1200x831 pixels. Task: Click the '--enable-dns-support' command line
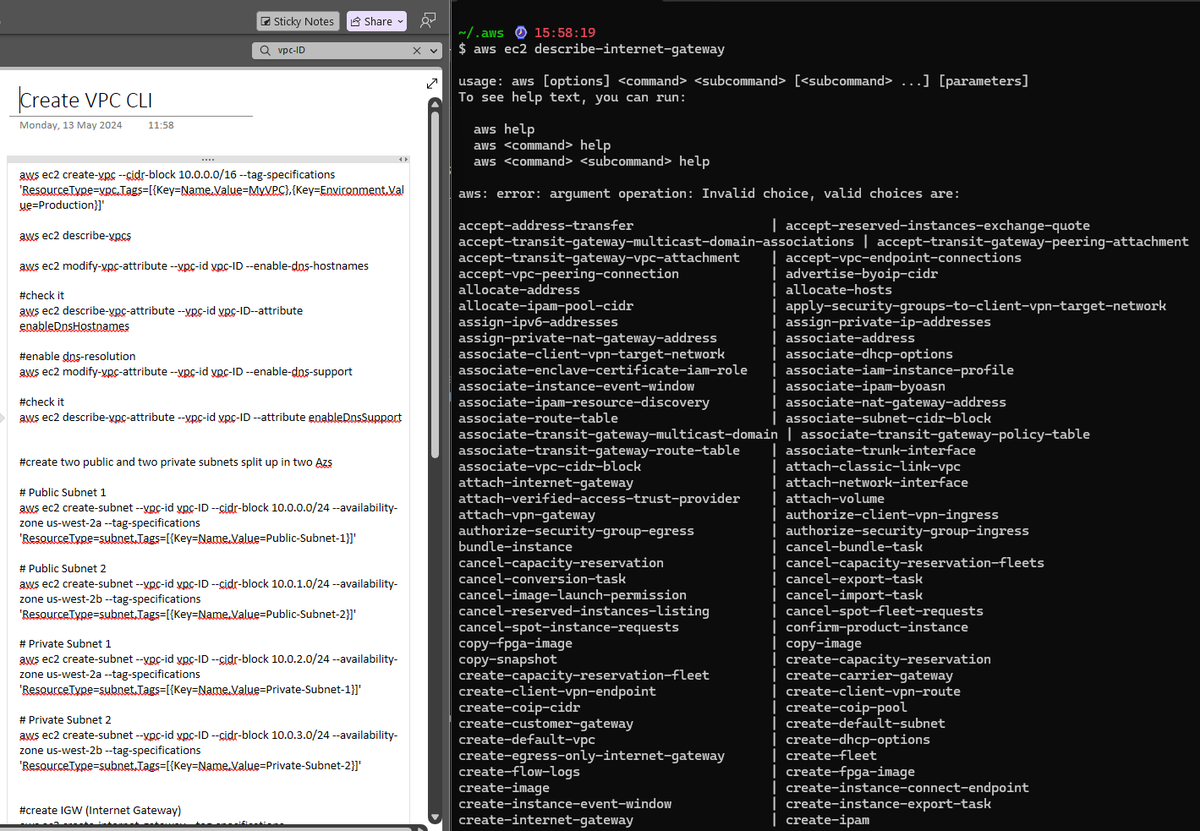[x=186, y=371]
